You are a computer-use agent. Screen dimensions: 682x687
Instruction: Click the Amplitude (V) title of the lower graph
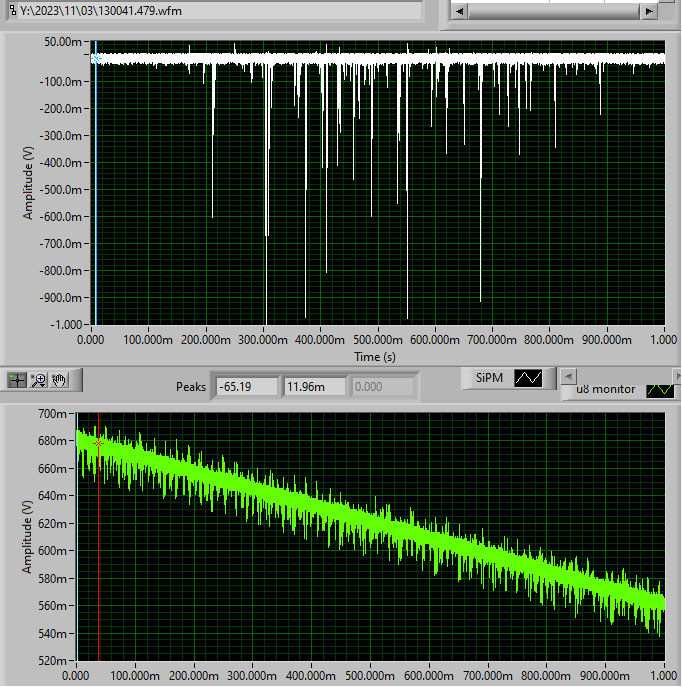click(x=27, y=536)
